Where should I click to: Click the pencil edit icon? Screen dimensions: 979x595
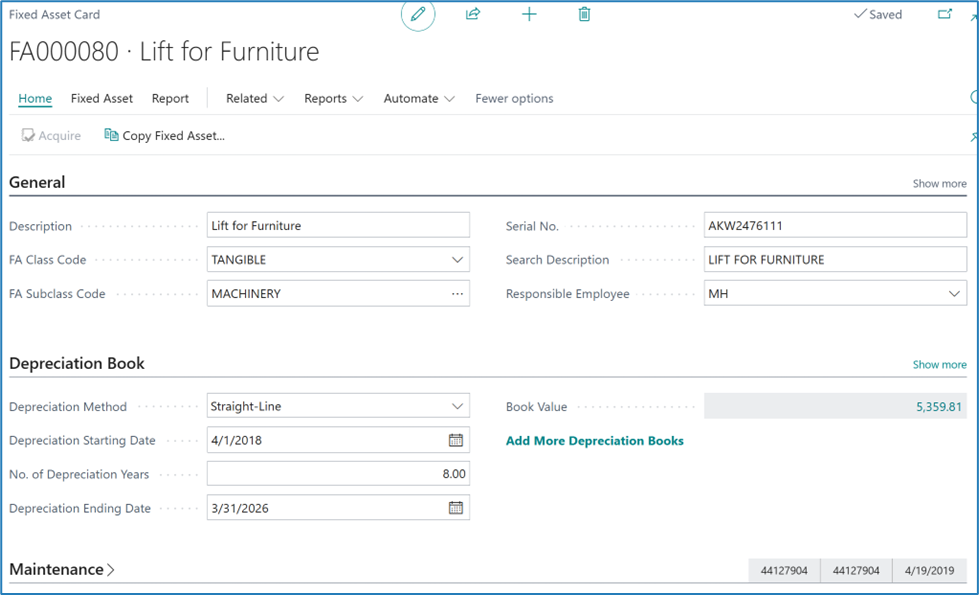point(418,14)
